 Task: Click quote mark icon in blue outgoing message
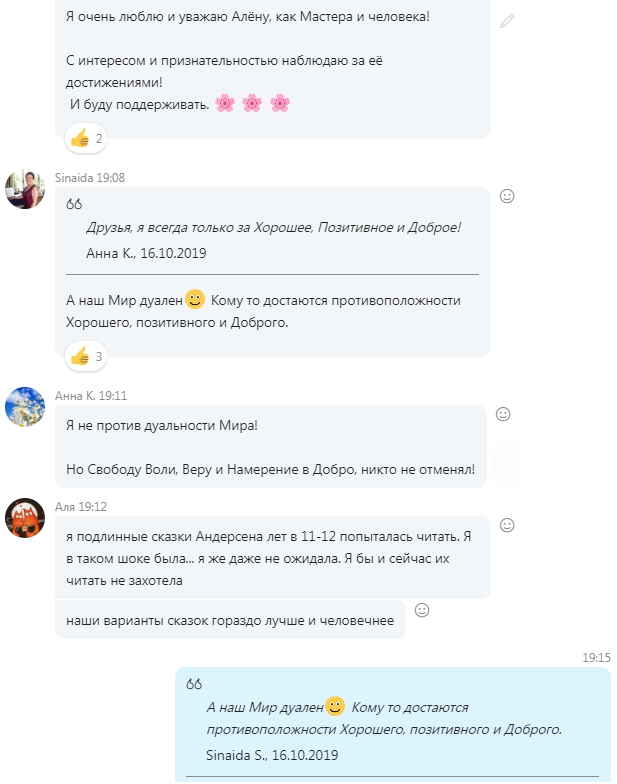coord(194,684)
